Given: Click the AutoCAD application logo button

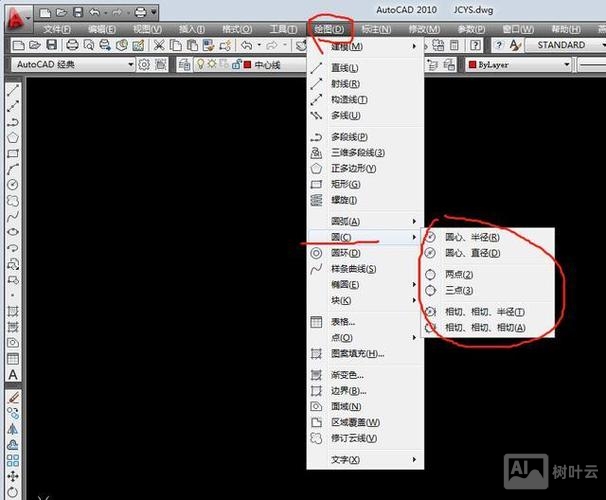Looking at the screenshot, I should click(14, 14).
